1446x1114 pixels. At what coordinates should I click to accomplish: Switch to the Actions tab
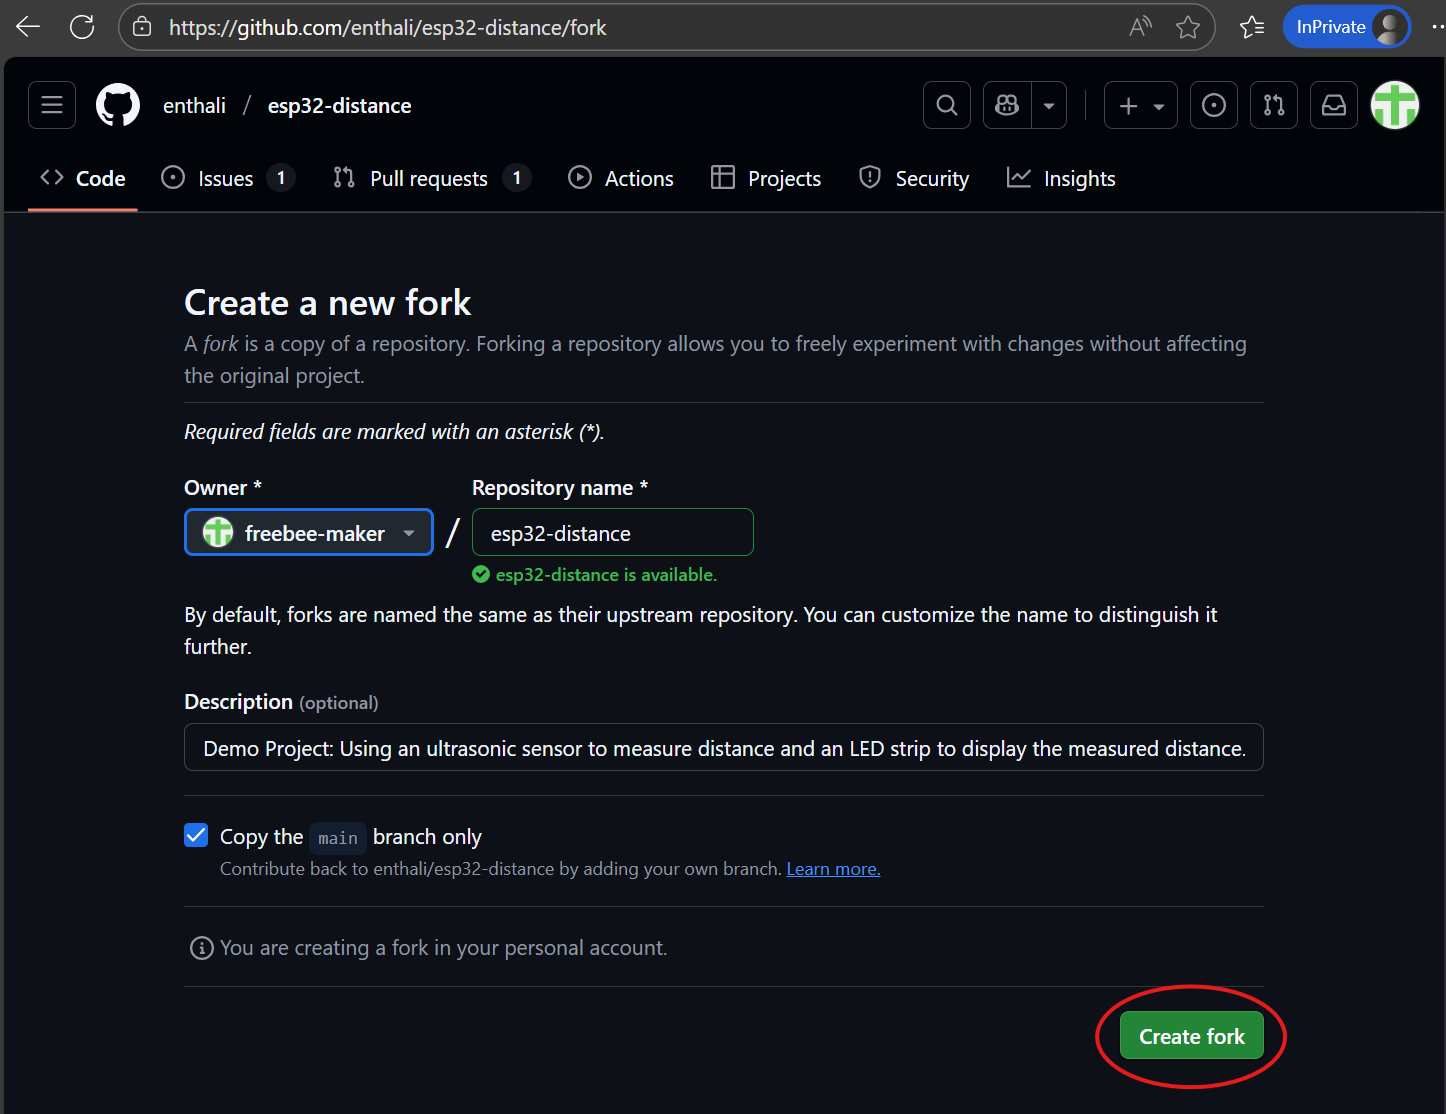(x=621, y=178)
